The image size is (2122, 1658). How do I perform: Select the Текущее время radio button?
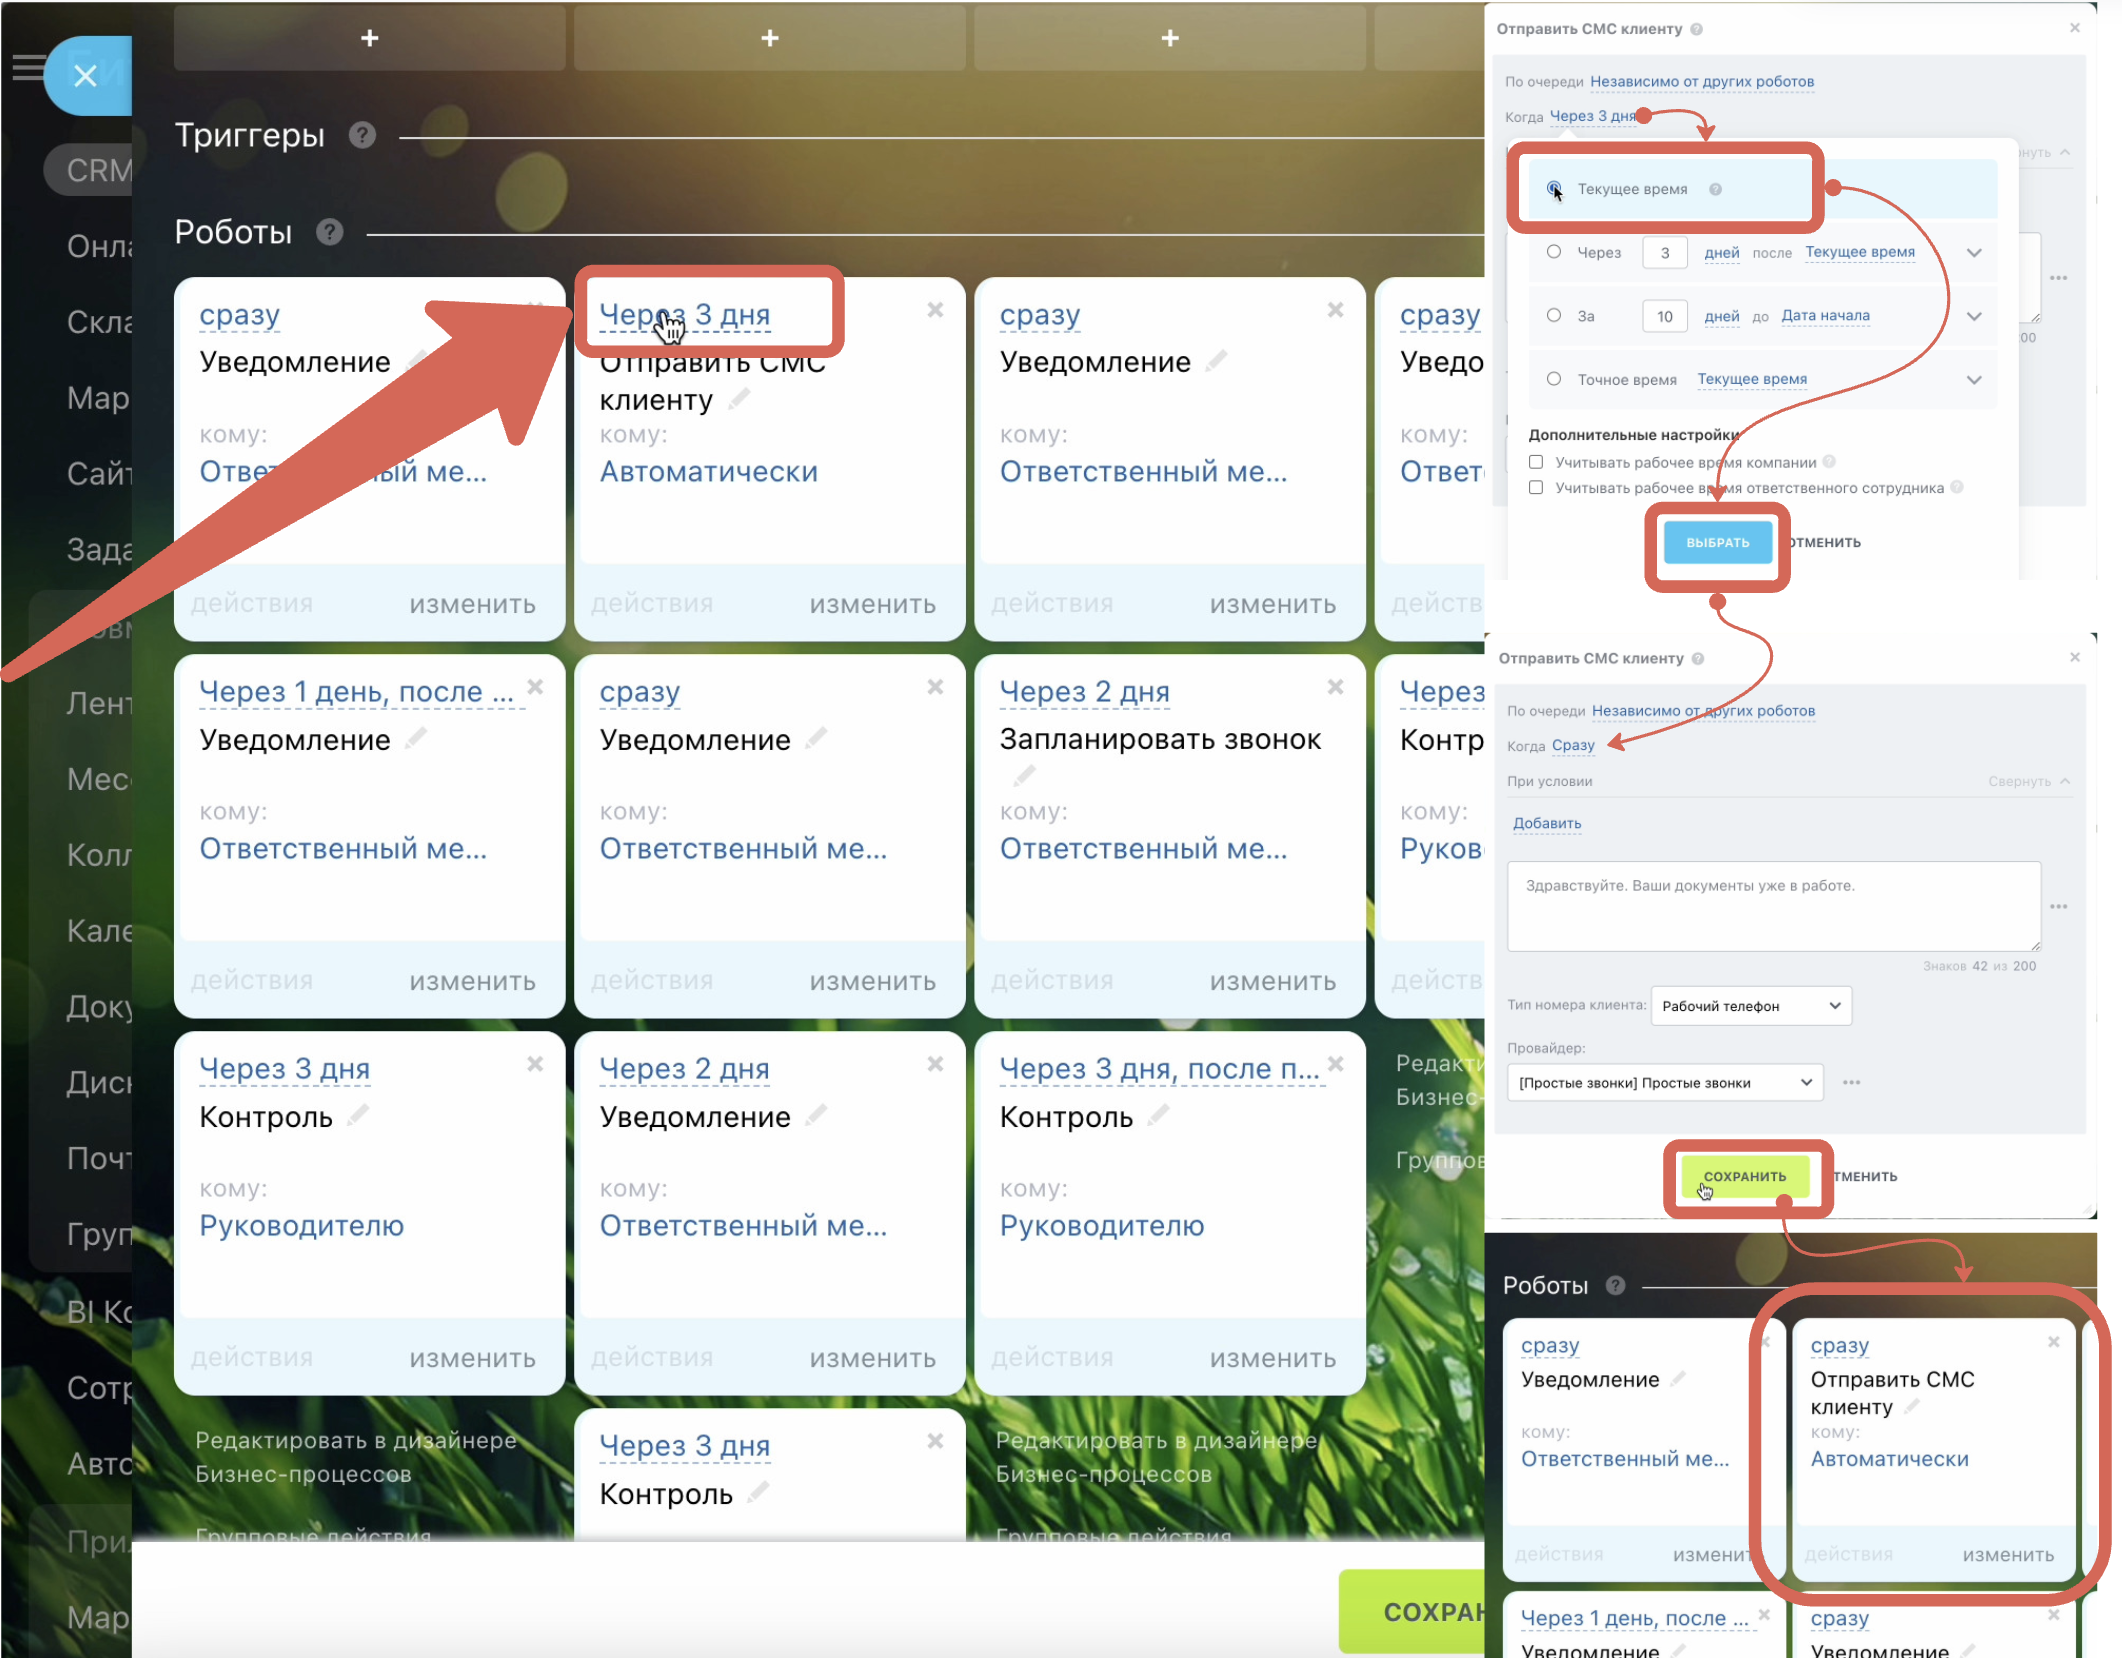tap(1554, 188)
